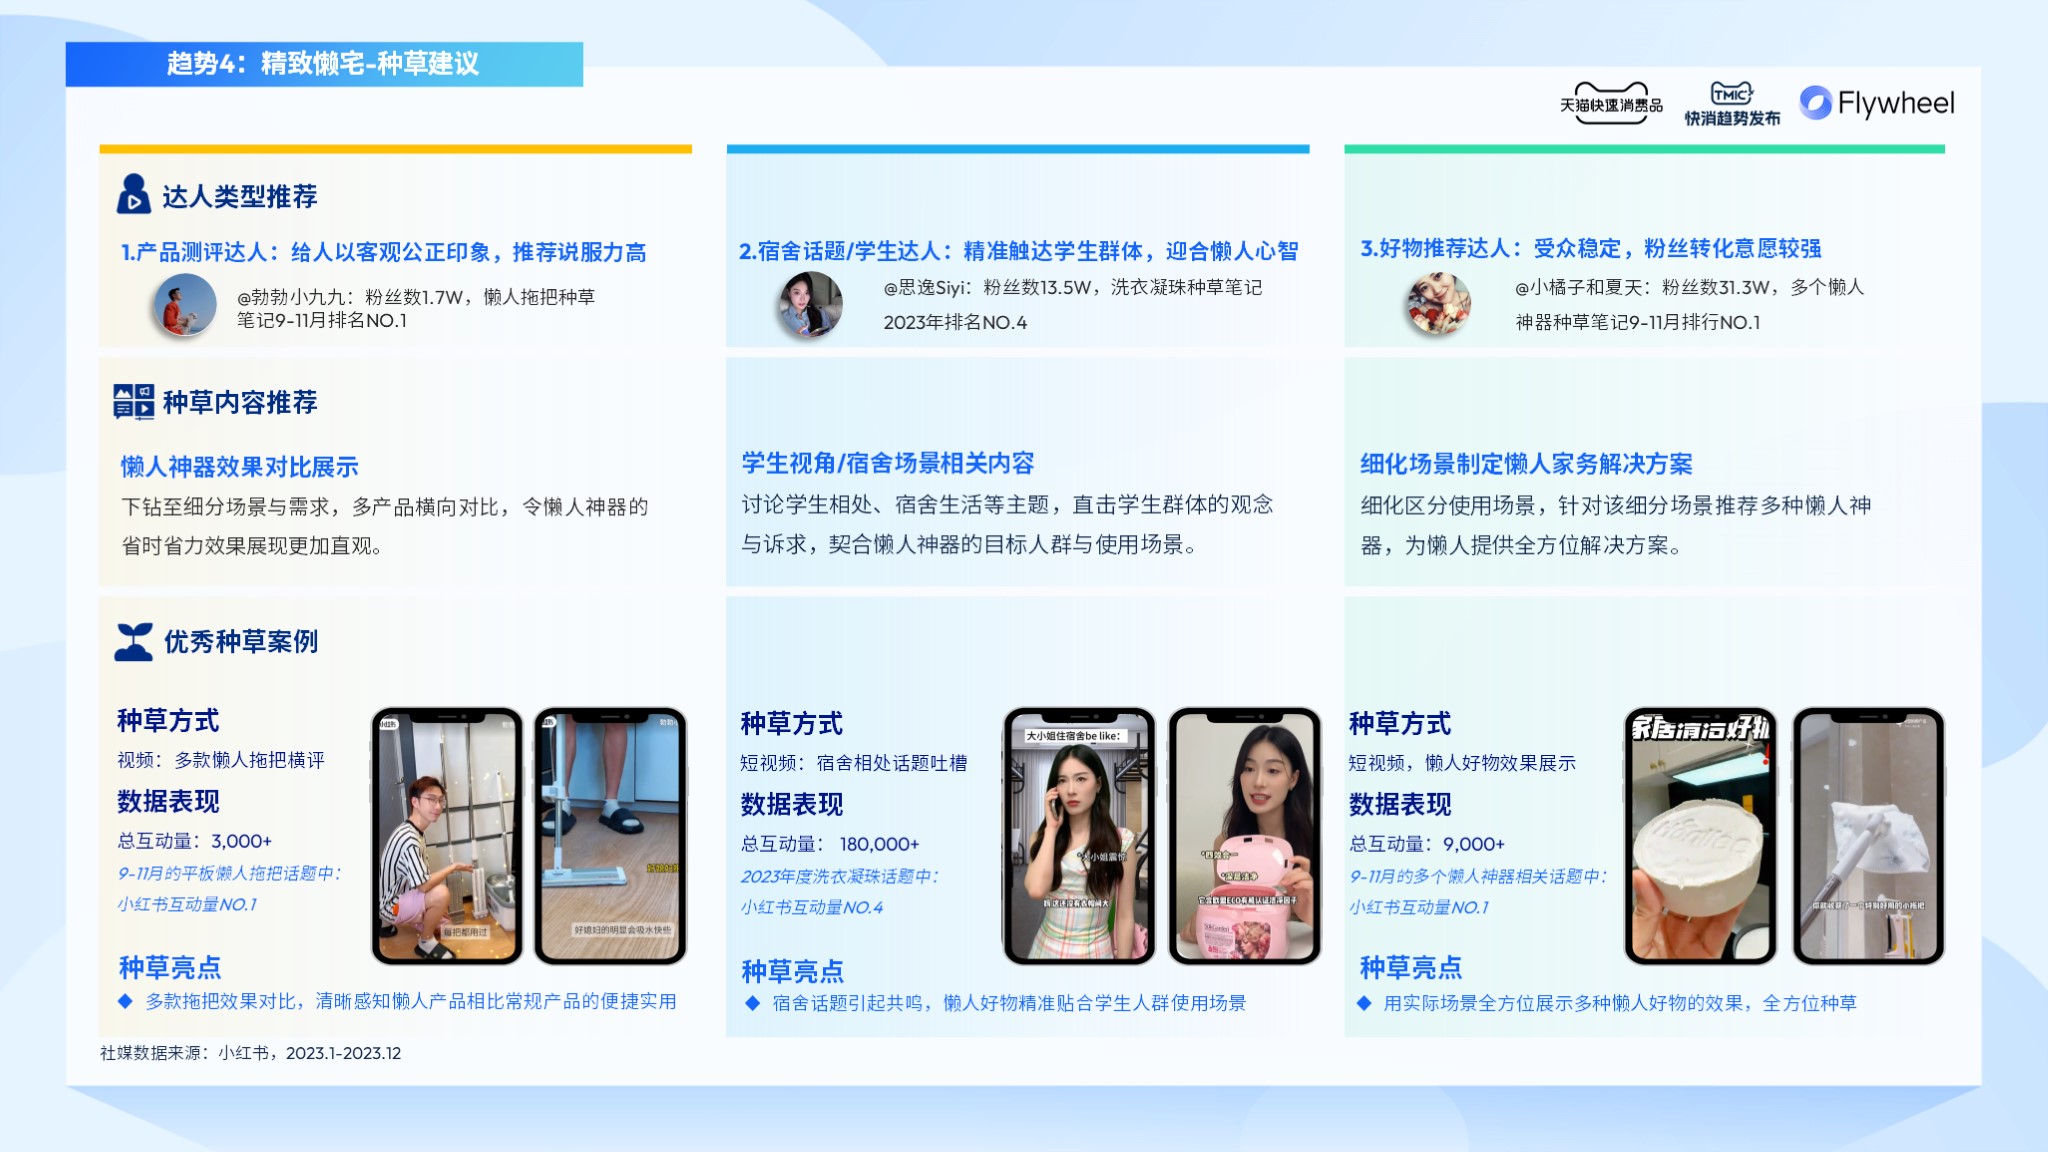This screenshot has width=2048, height=1152.
Task: Click the subheading 学生视角/宿舍场景相关内容
Action: (x=888, y=463)
